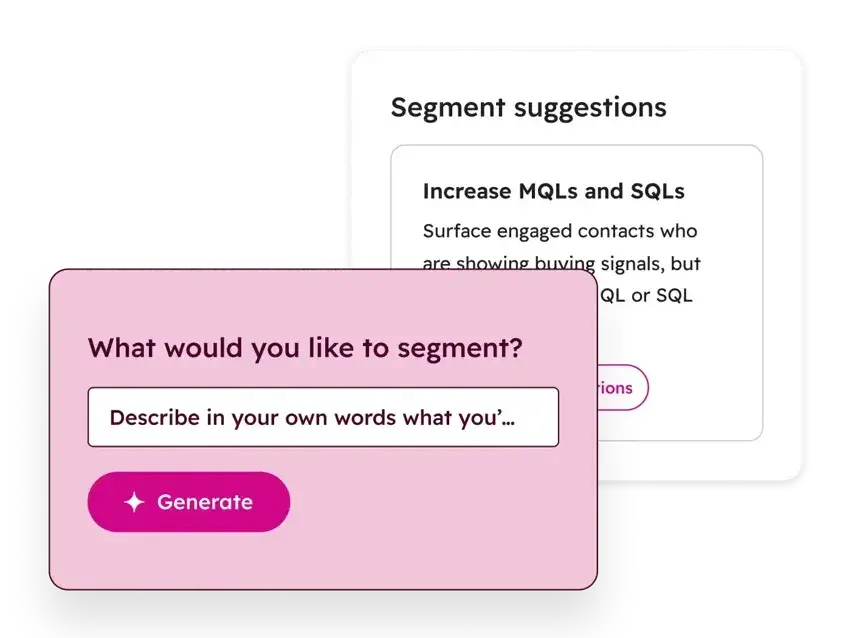Viewport: 851px width, 638px height.
Task: Click the Increase MQLs and SQLs title text
Action: (x=554, y=191)
